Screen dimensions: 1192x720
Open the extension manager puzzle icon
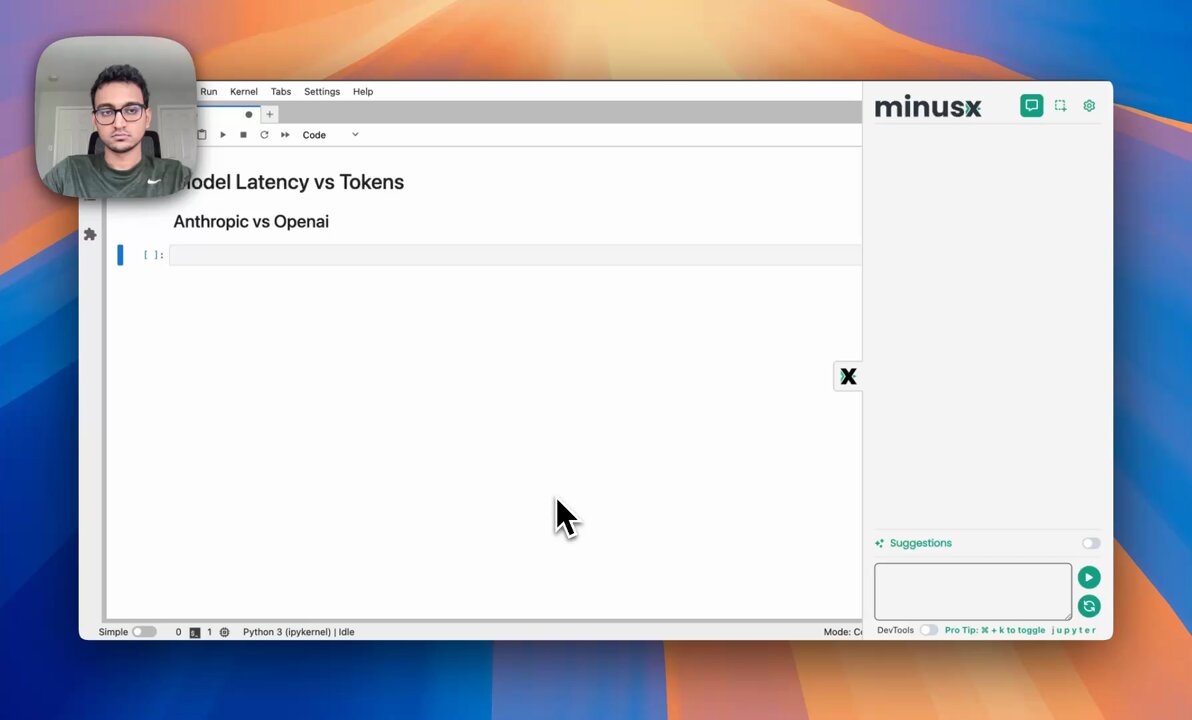pos(90,234)
